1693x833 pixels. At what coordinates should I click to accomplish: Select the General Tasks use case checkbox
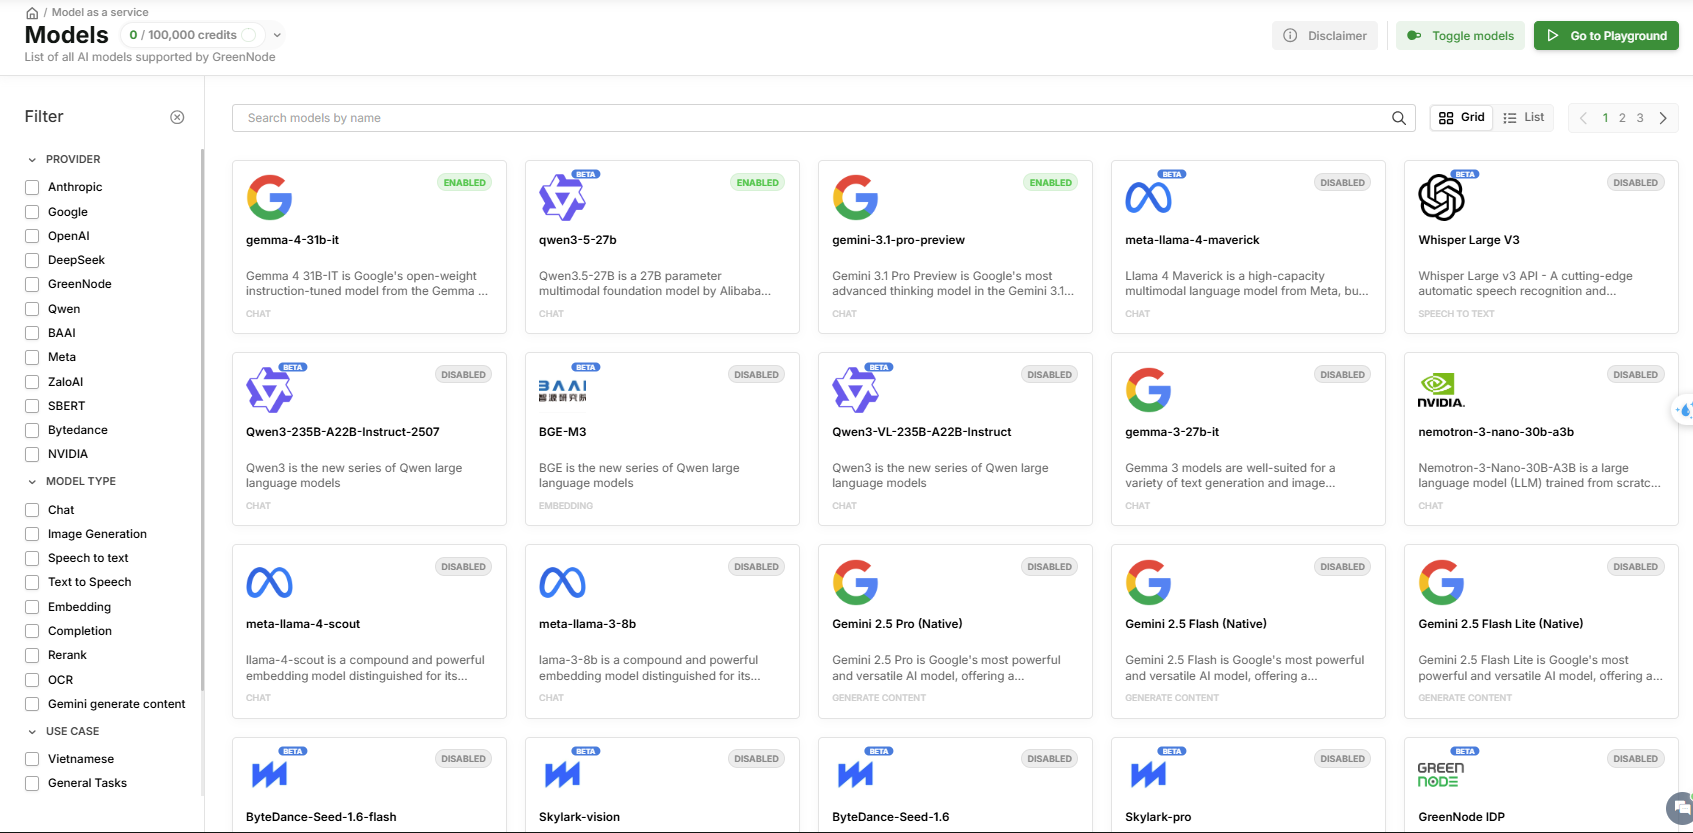(32, 783)
